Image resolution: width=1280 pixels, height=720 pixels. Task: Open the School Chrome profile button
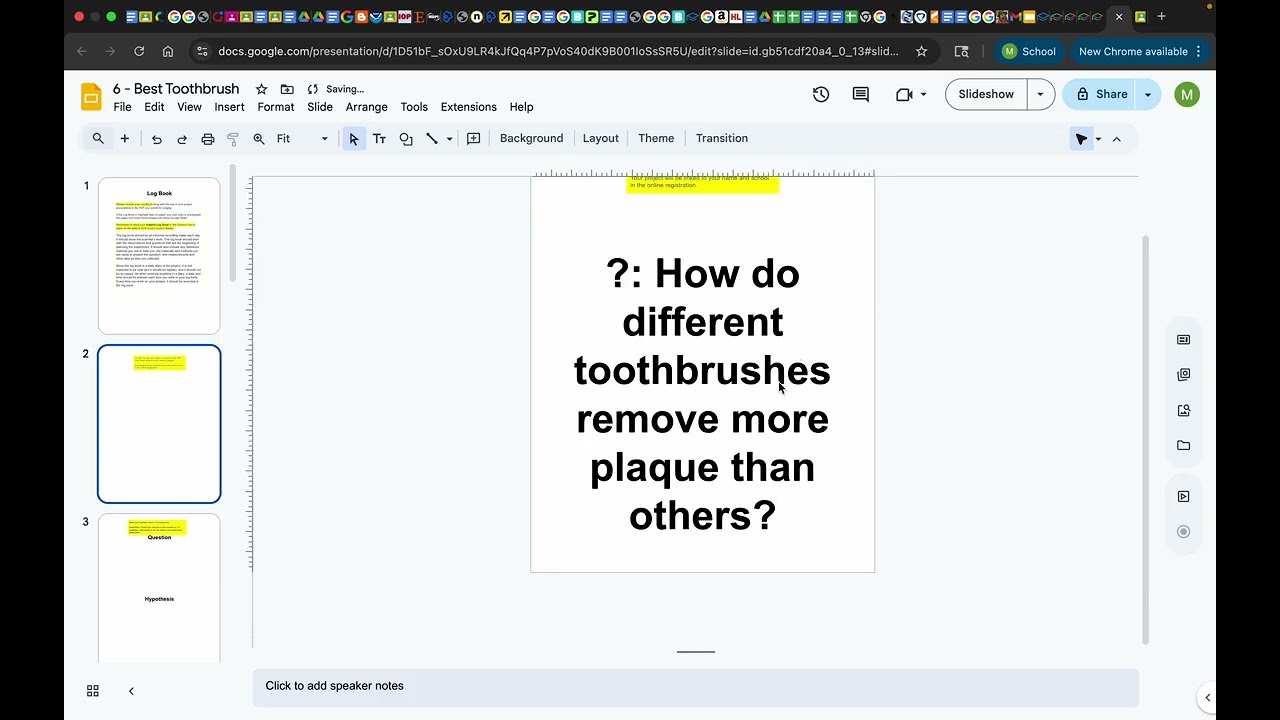[x=1029, y=51]
